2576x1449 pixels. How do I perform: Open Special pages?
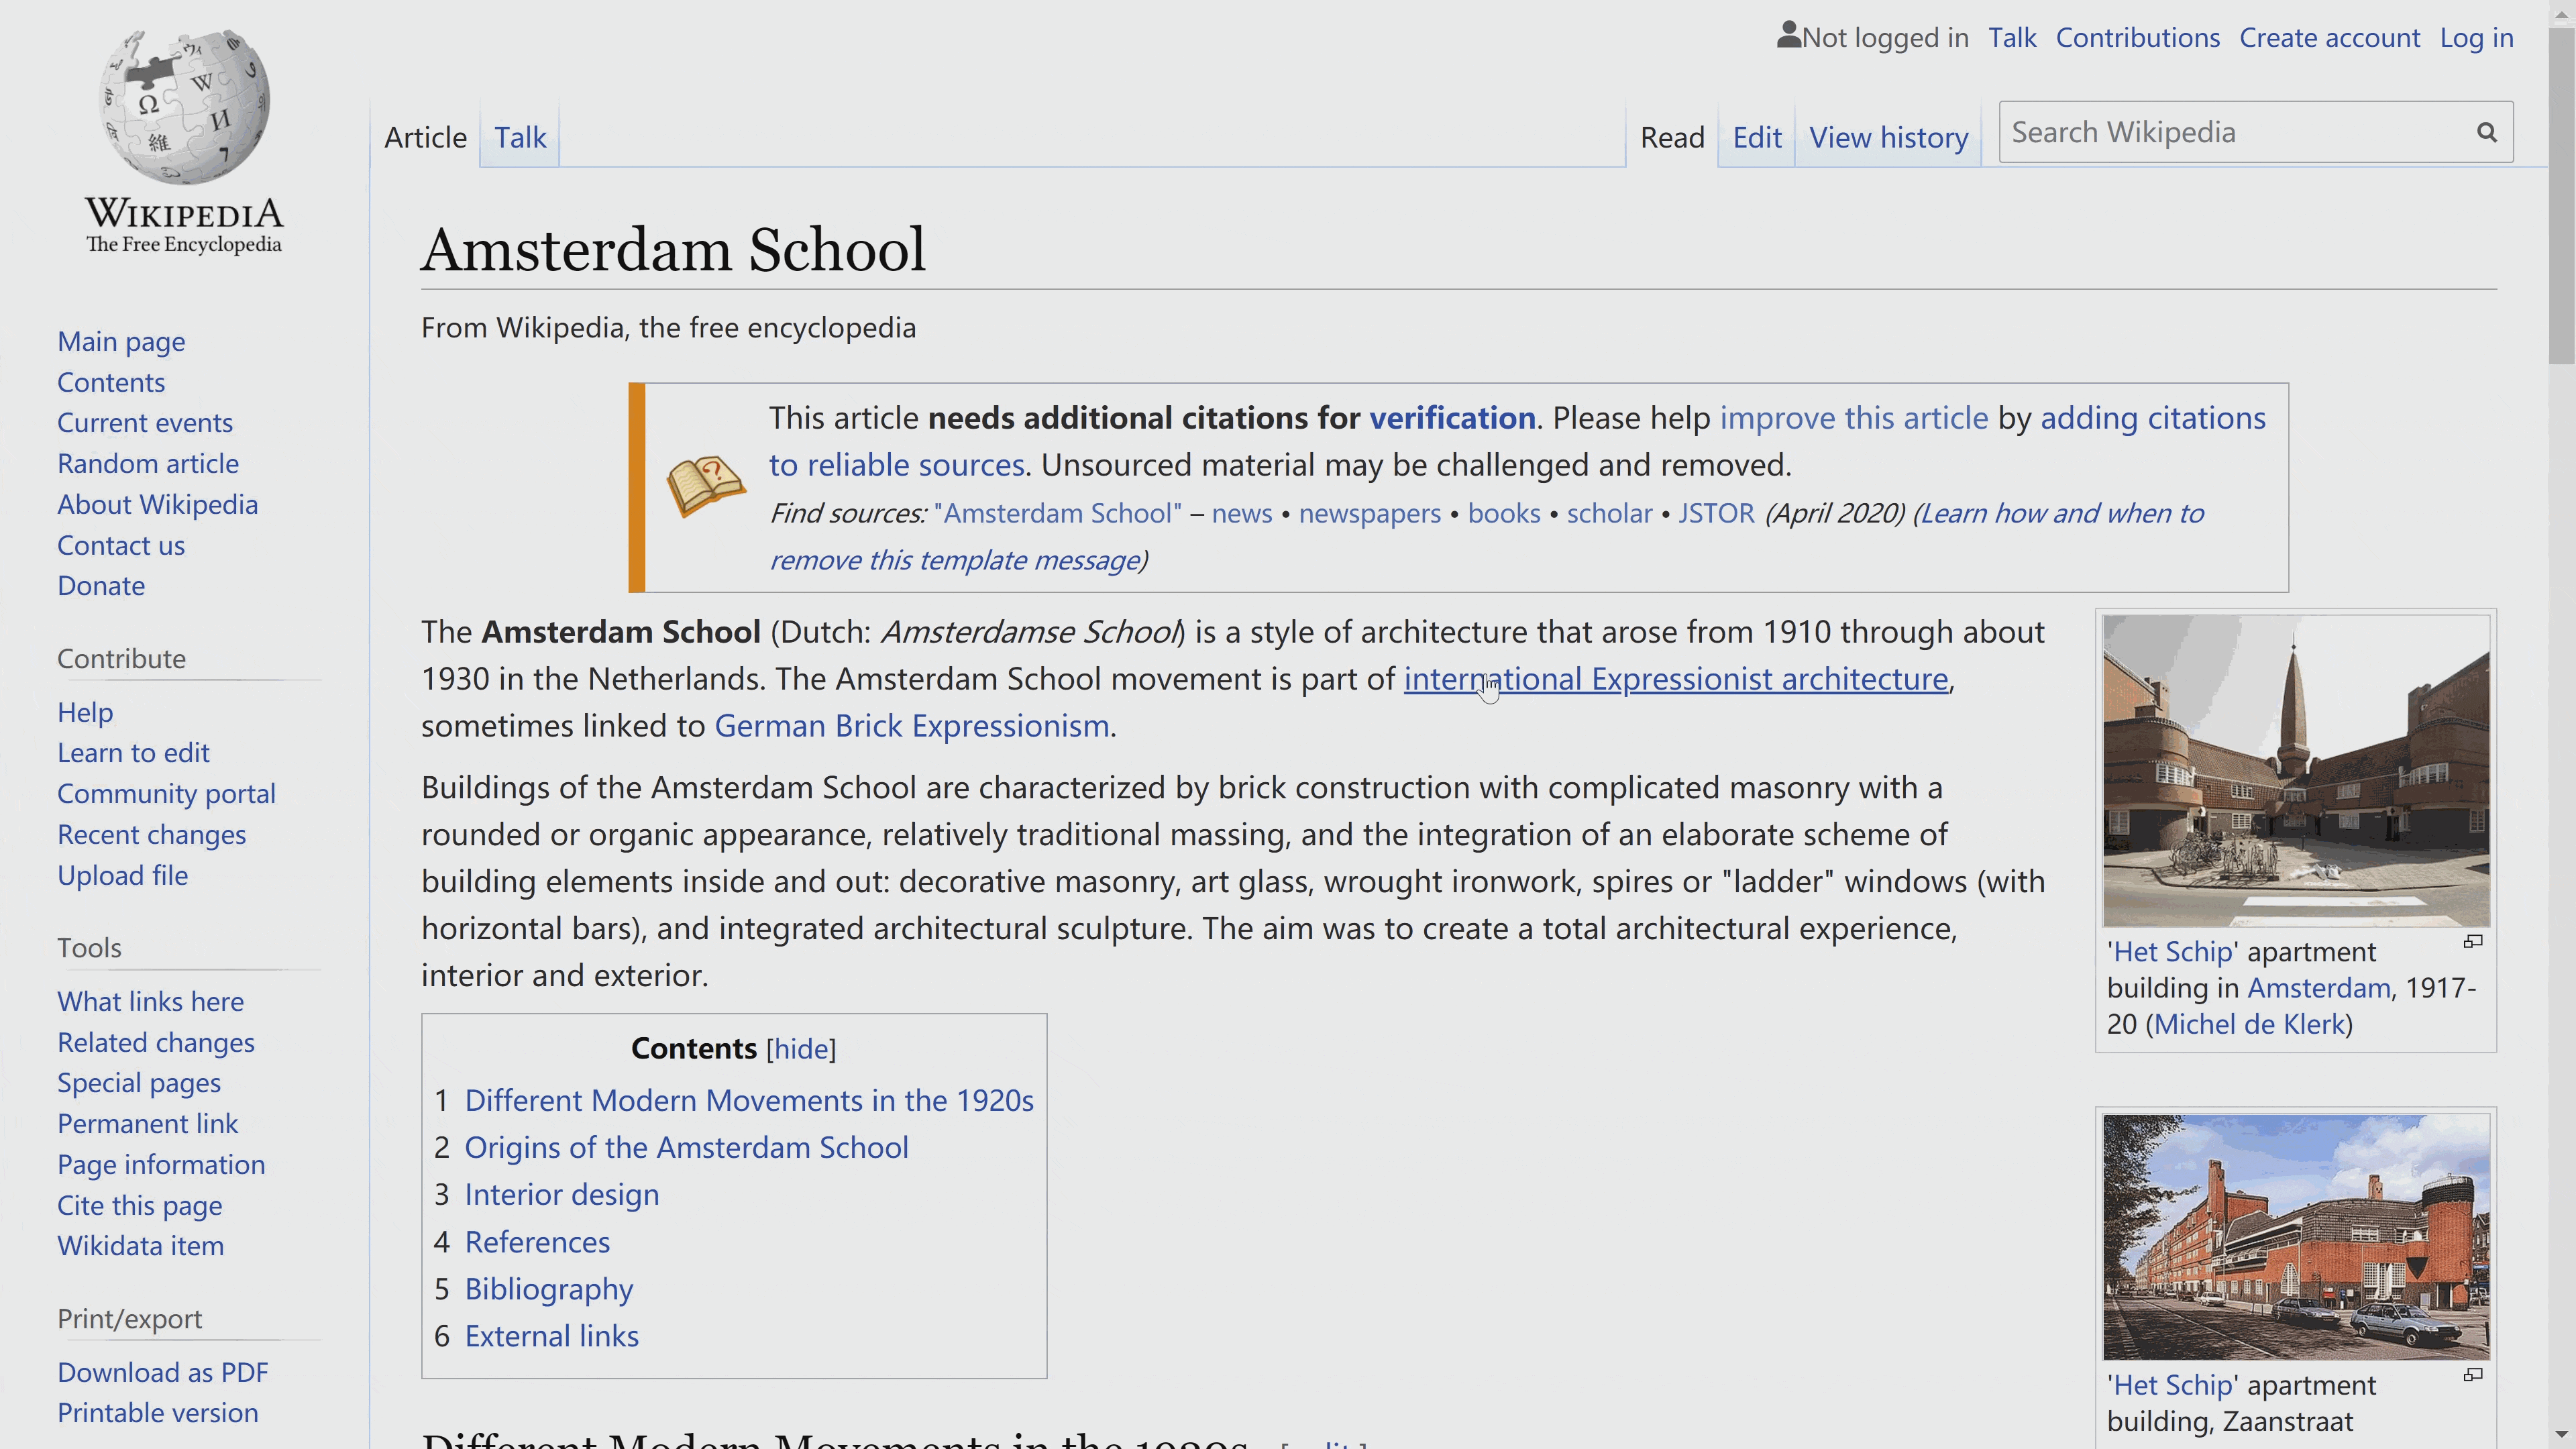(x=139, y=1083)
